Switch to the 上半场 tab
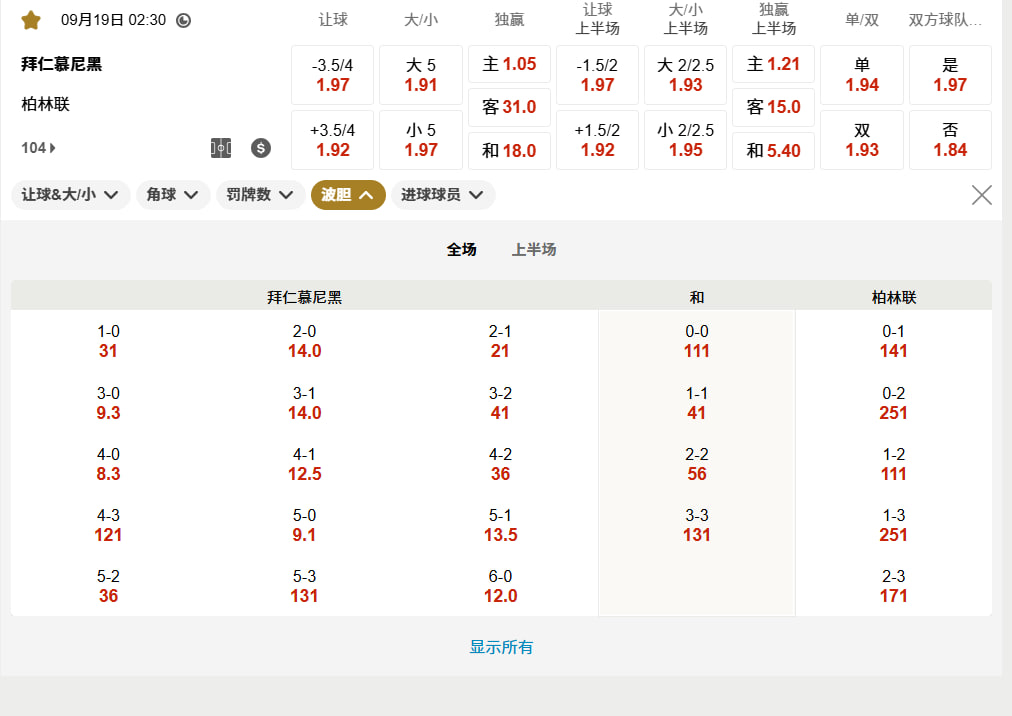The height and width of the screenshot is (716, 1012). (534, 249)
